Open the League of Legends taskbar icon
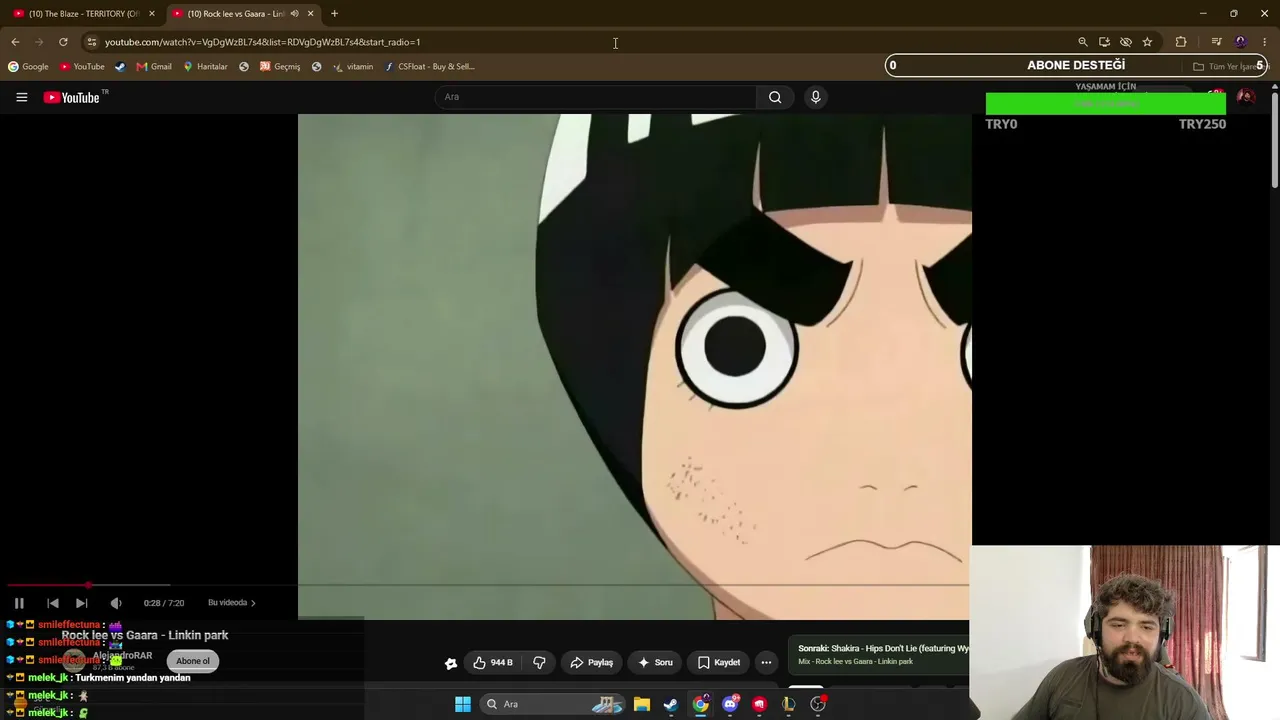Image resolution: width=1280 pixels, height=720 pixels. (x=789, y=704)
